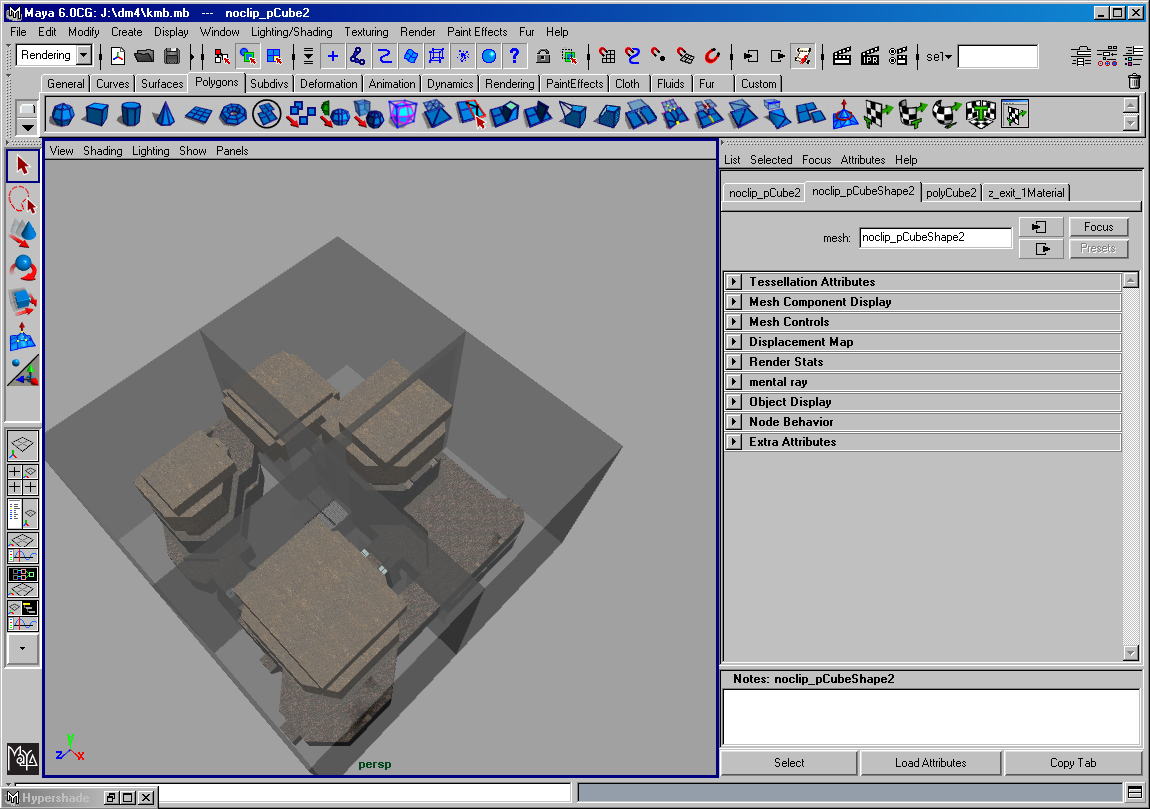Choose the Move tool in toolbox
1150x809 pixels.
(23, 233)
